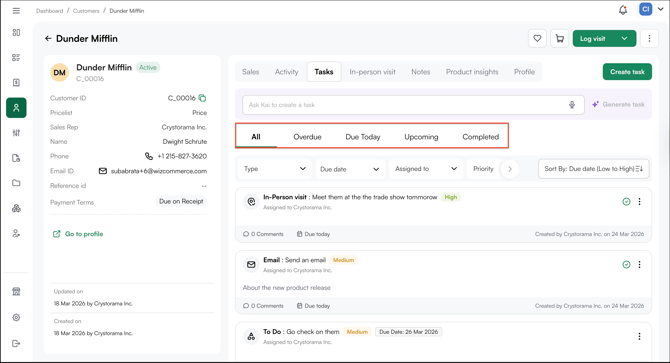This screenshot has height=363, width=670.
Task: Open comments on the Email task
Action: pyautogui.click(x=263, y=306)
